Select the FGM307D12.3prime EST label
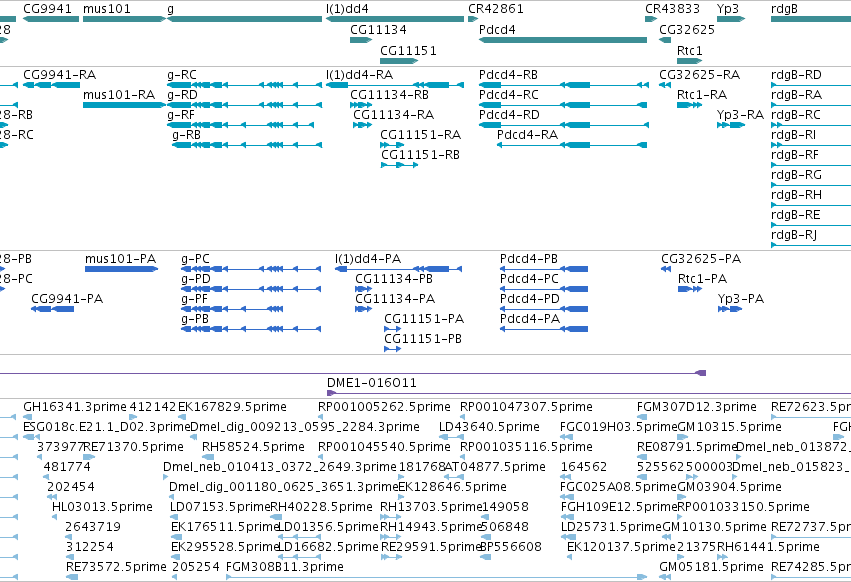Image resolution: width=851 pixels, height=582 pixels. tap(696, 407)
